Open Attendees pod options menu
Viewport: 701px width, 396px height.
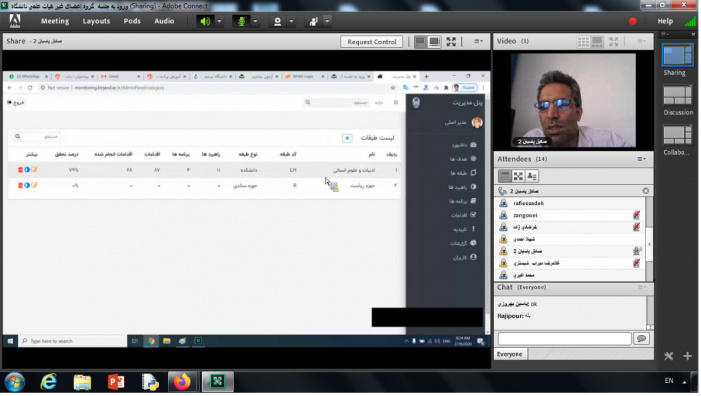tap(642, 159)
